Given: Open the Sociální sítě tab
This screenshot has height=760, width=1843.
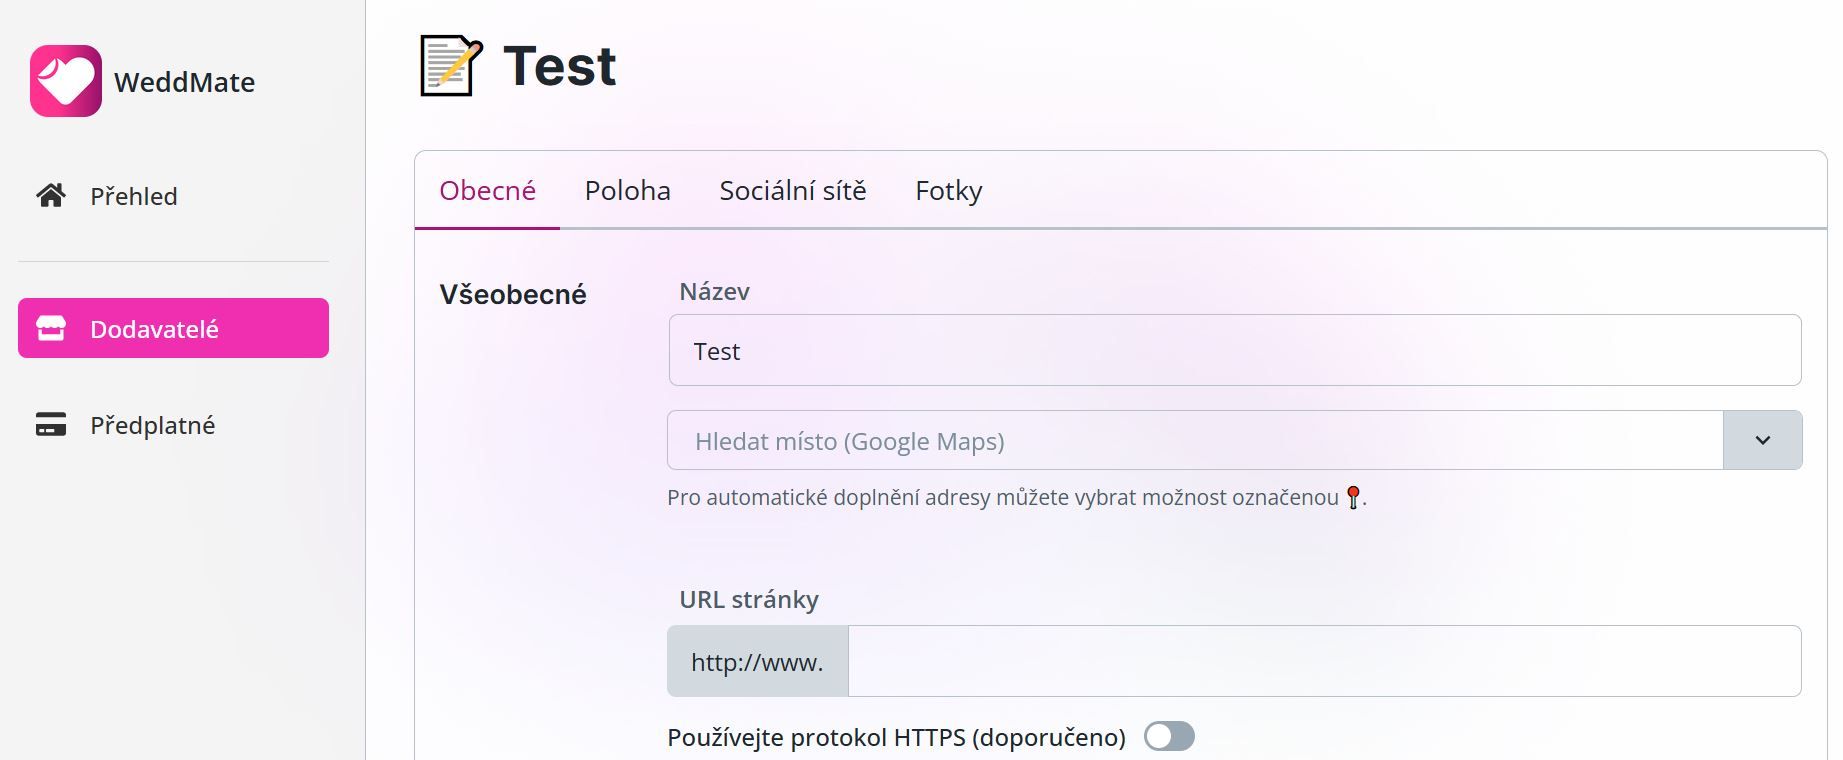Looking at the screenshot, I should pos(793,190).
